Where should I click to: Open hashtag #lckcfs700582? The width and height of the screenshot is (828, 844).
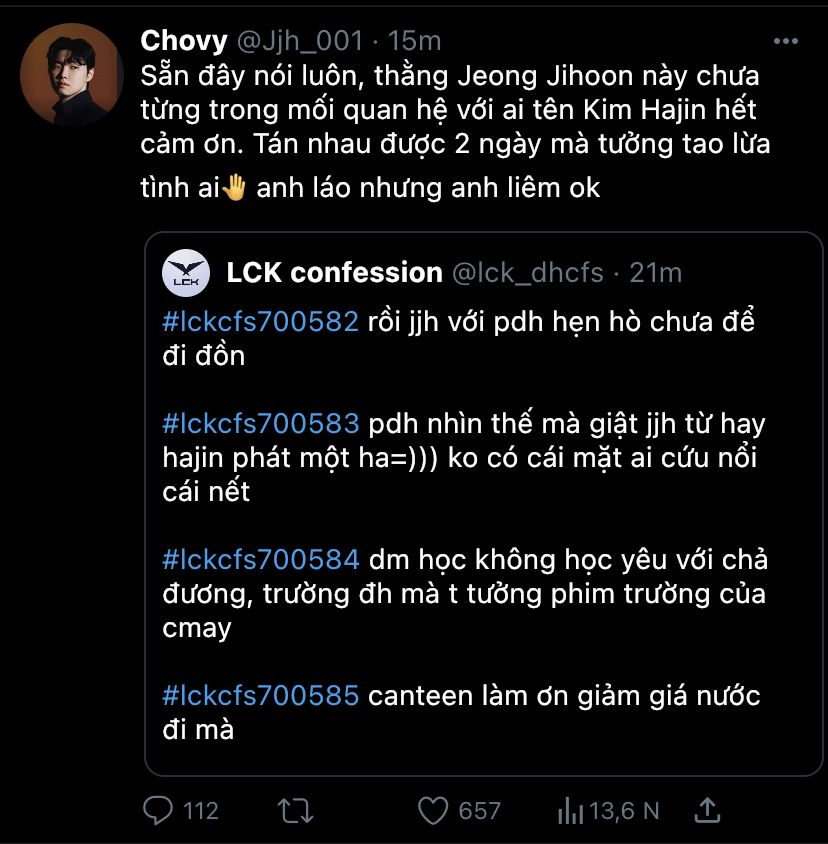260,322
